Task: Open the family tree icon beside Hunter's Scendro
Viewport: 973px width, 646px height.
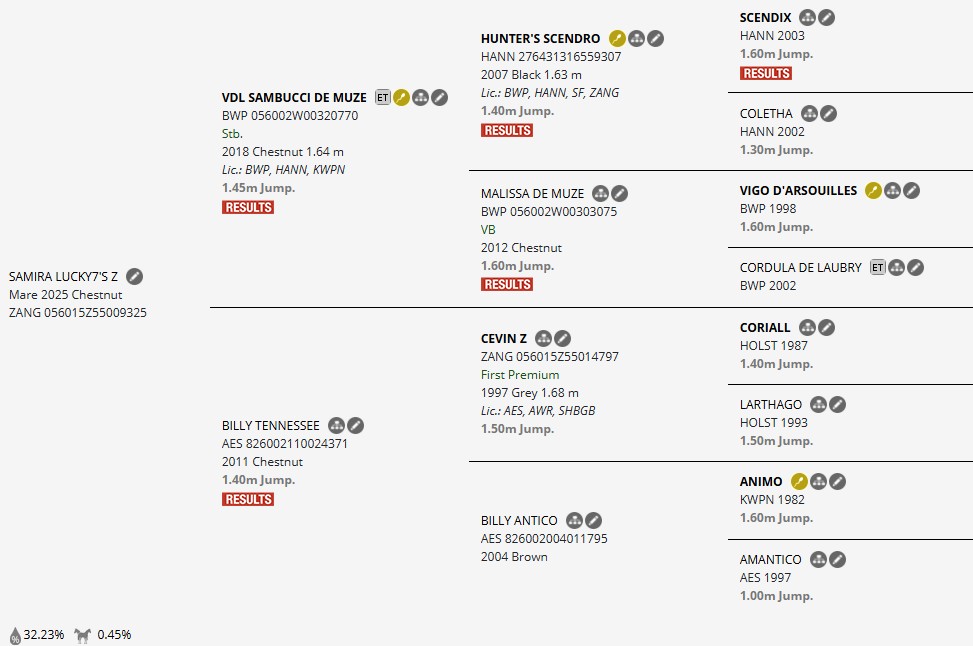Action: [636, 39]
